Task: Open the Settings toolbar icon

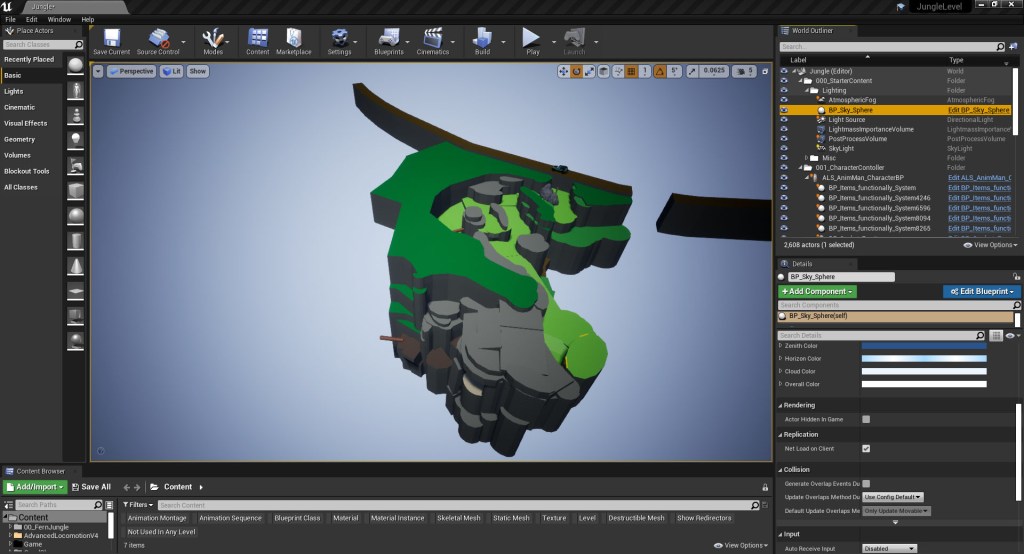Action: (x=339, y=38)
